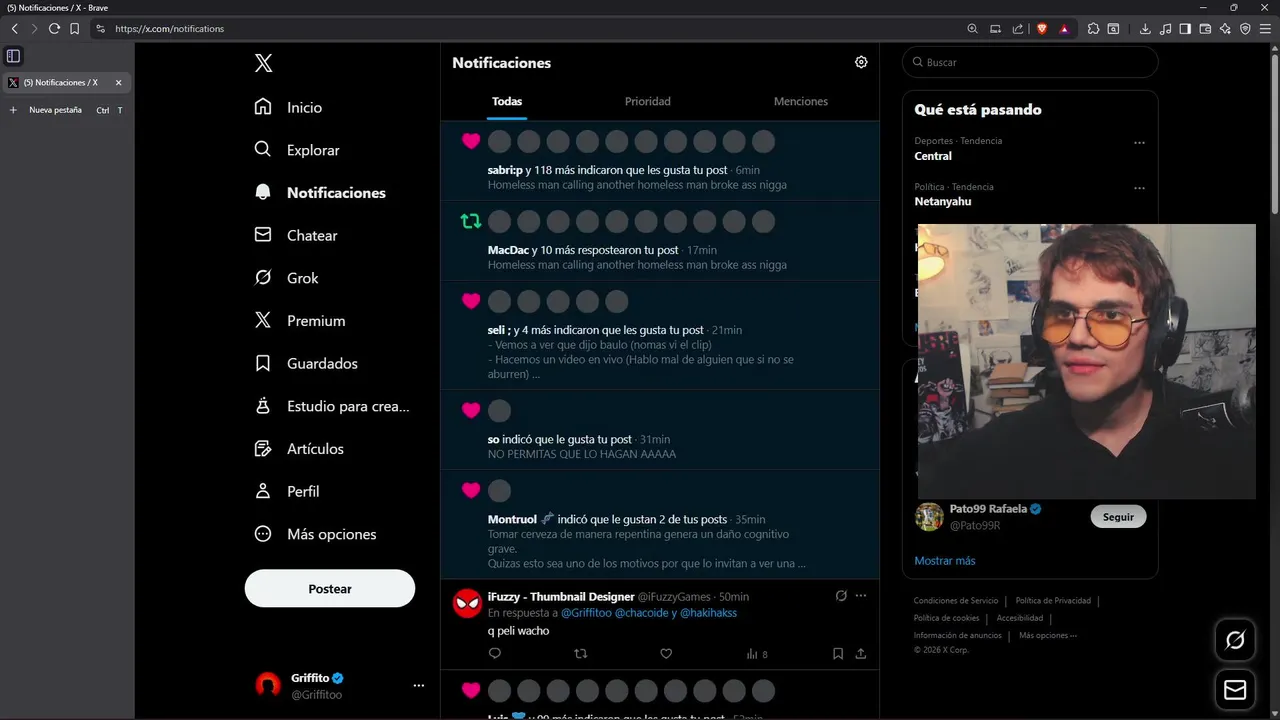Open options for Central trend
Screen dimensions: 1280x720
[x=1139, y=142]
